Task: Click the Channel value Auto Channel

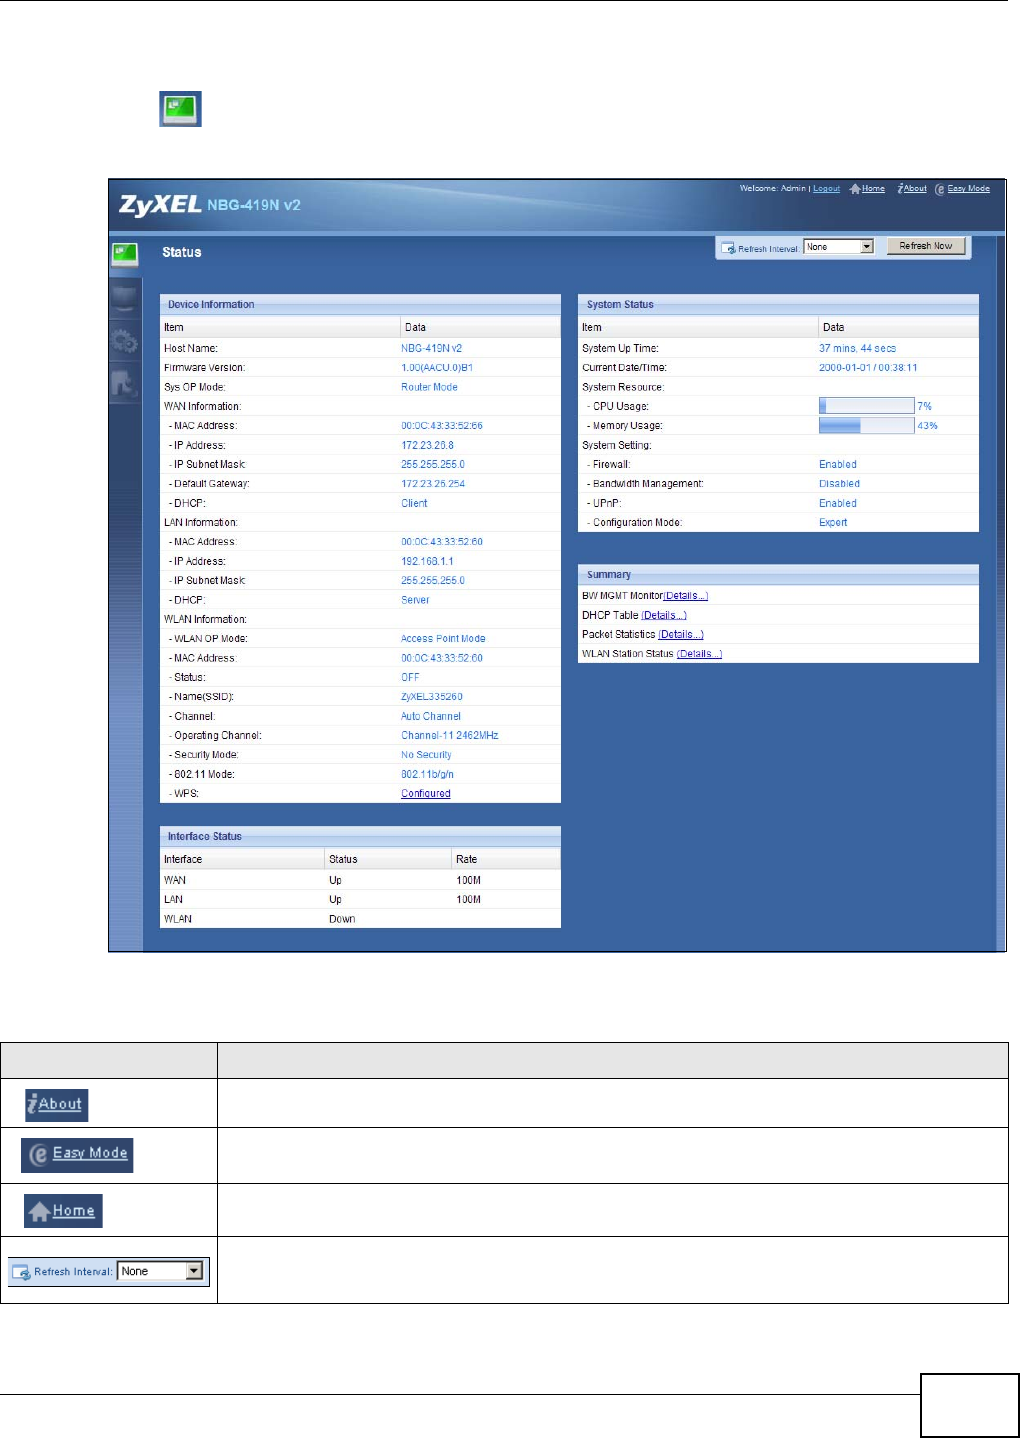Action: (431, 717)
